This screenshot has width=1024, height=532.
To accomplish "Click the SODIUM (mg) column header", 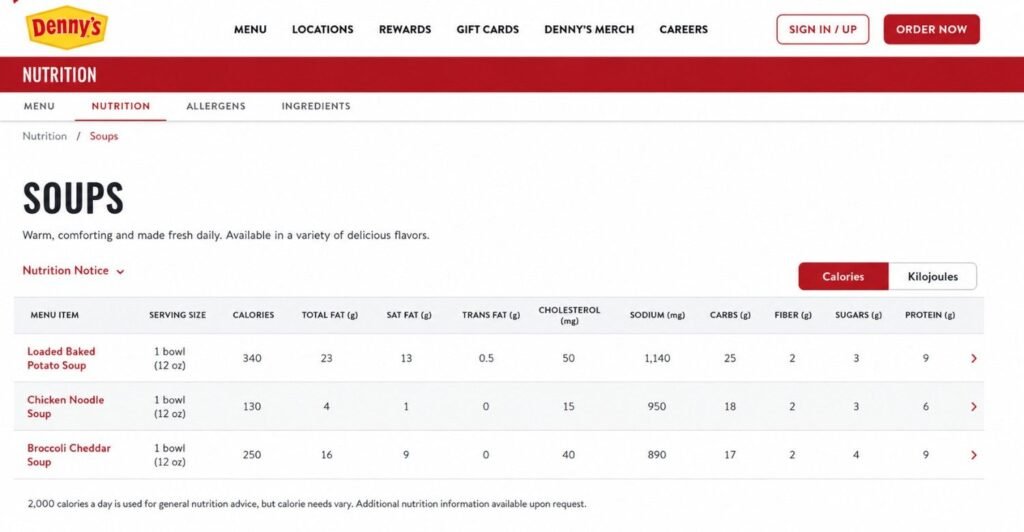I will [658, 315].
